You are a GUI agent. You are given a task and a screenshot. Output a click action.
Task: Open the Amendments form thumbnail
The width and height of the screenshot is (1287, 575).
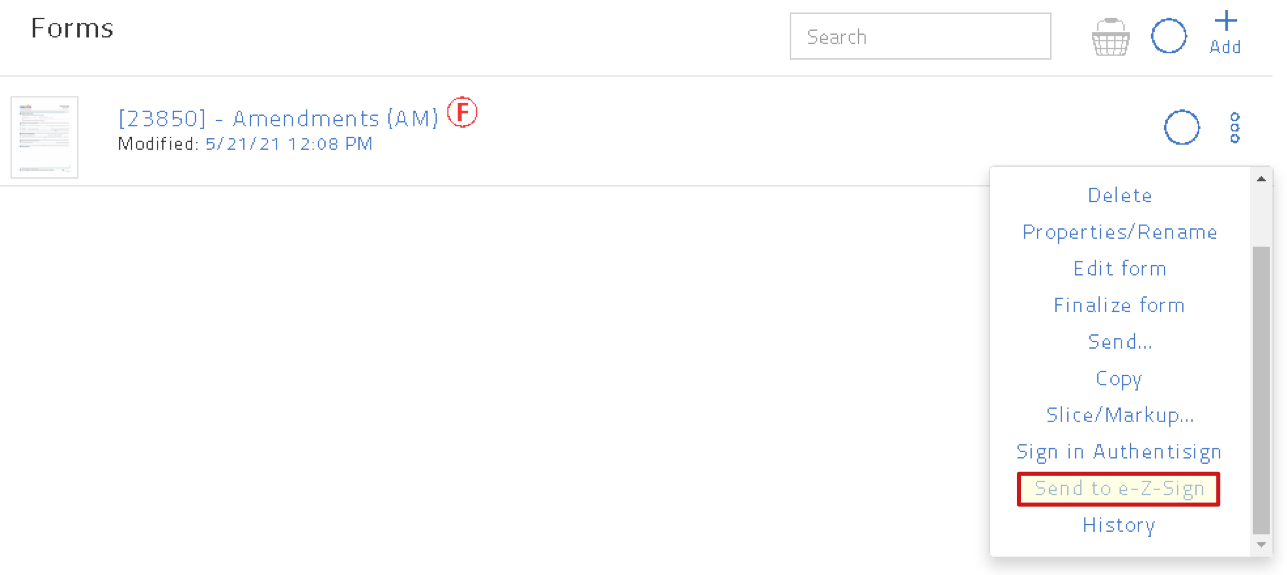click(x=44, y=137)
